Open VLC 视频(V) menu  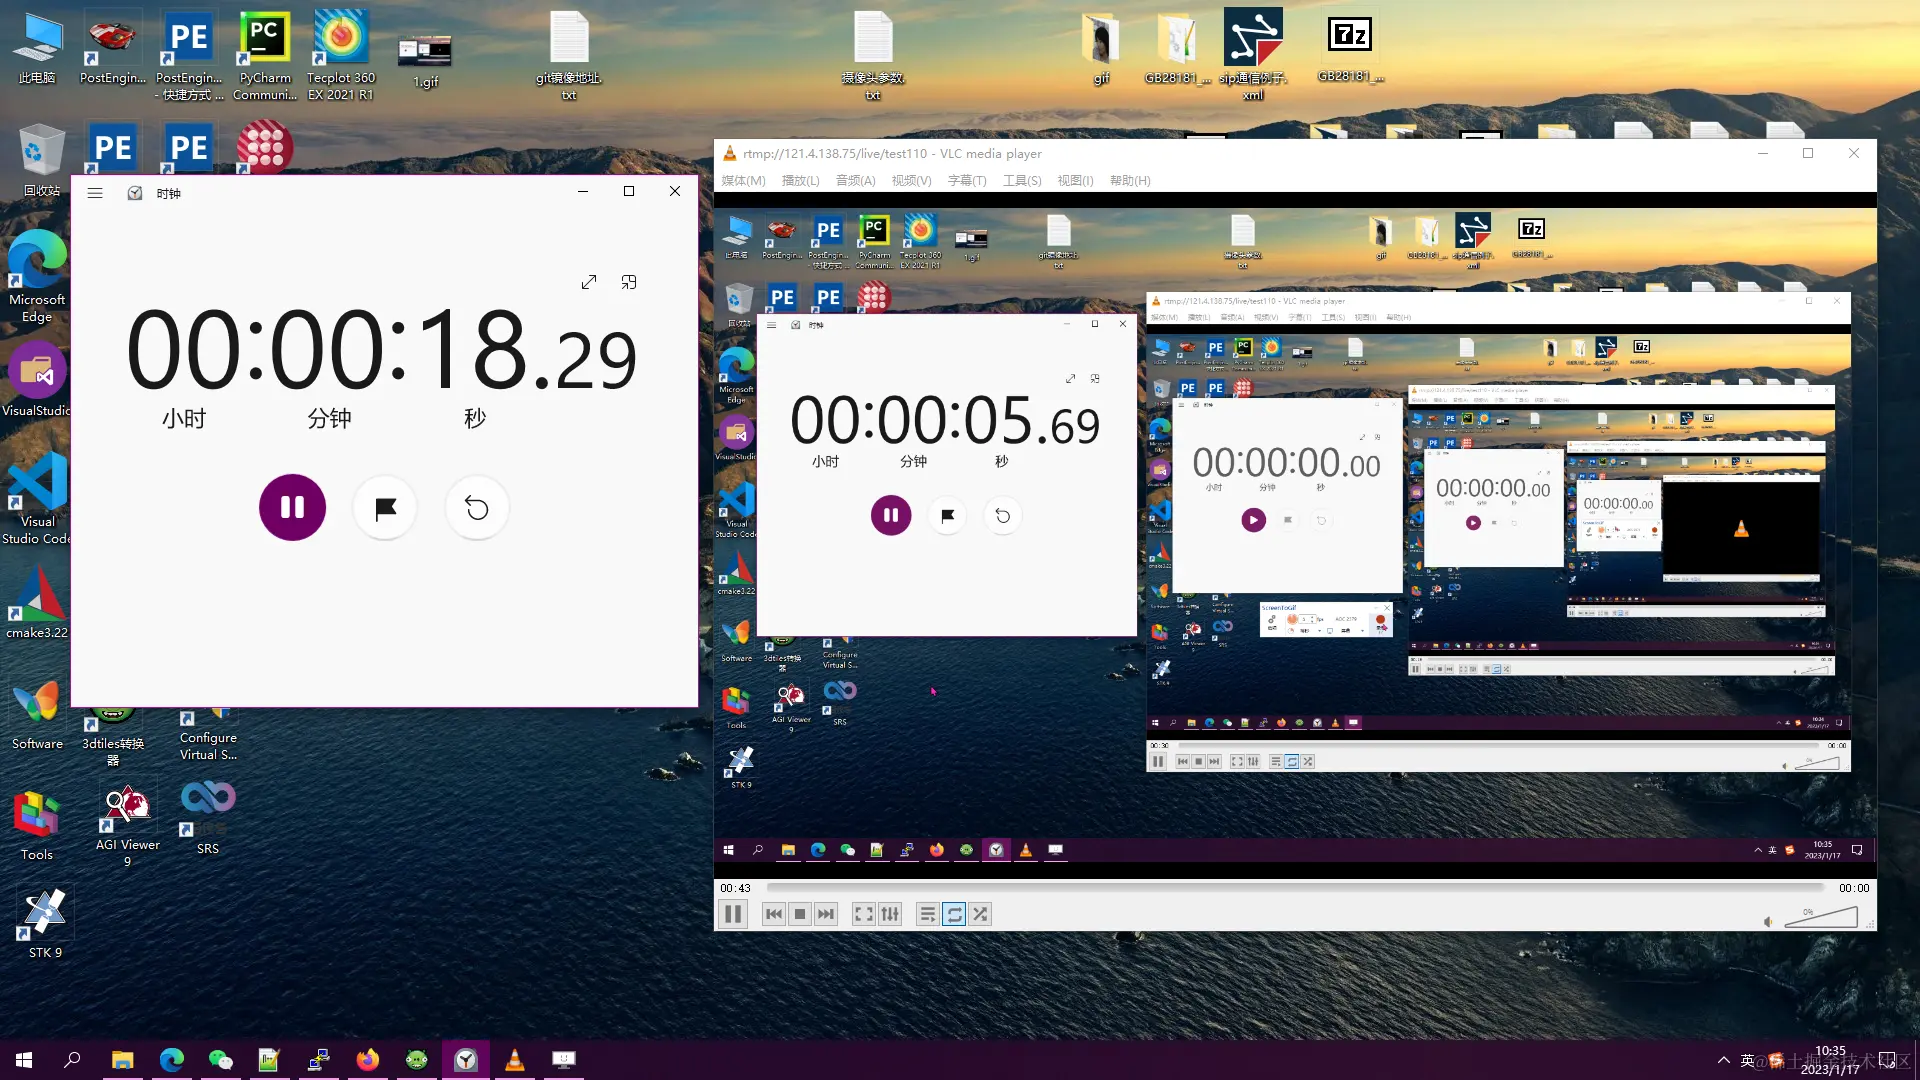pos(911,181)
